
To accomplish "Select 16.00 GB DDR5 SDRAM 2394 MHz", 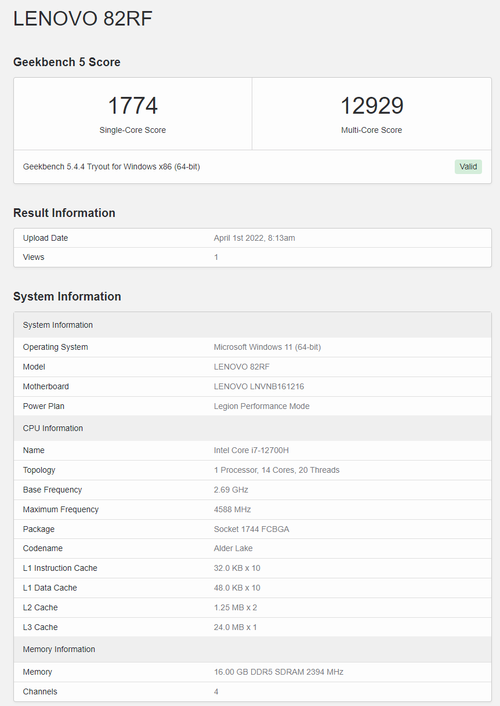I will coord(278,672).
